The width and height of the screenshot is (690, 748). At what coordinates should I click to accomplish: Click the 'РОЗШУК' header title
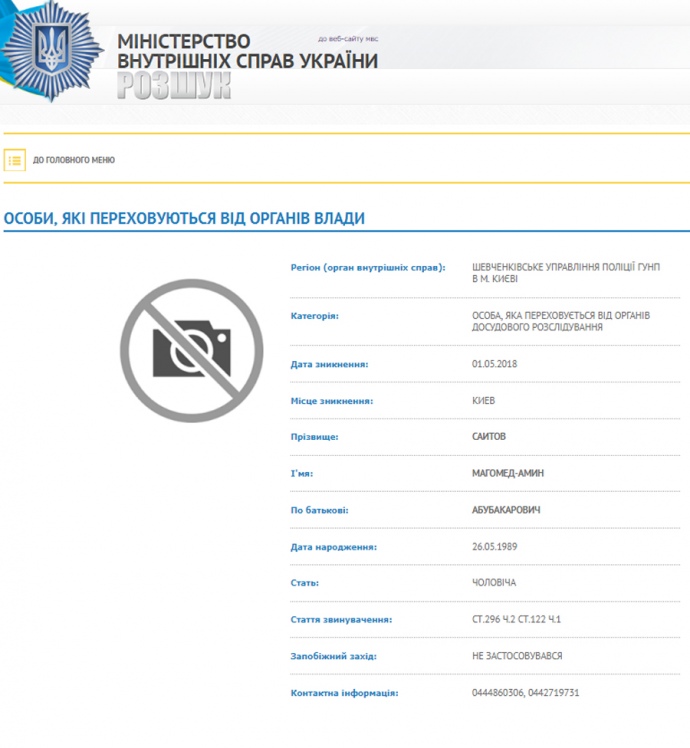[174, 87]
